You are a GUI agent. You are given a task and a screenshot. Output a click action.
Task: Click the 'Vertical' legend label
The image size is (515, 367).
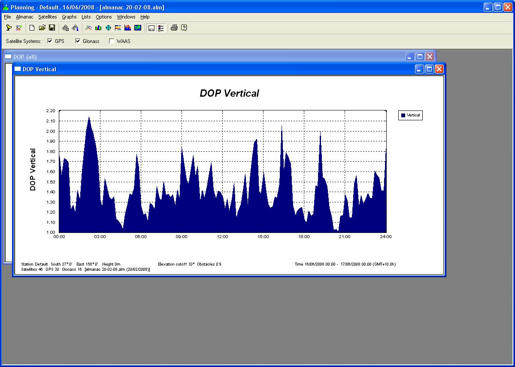[x=414, y=115]
